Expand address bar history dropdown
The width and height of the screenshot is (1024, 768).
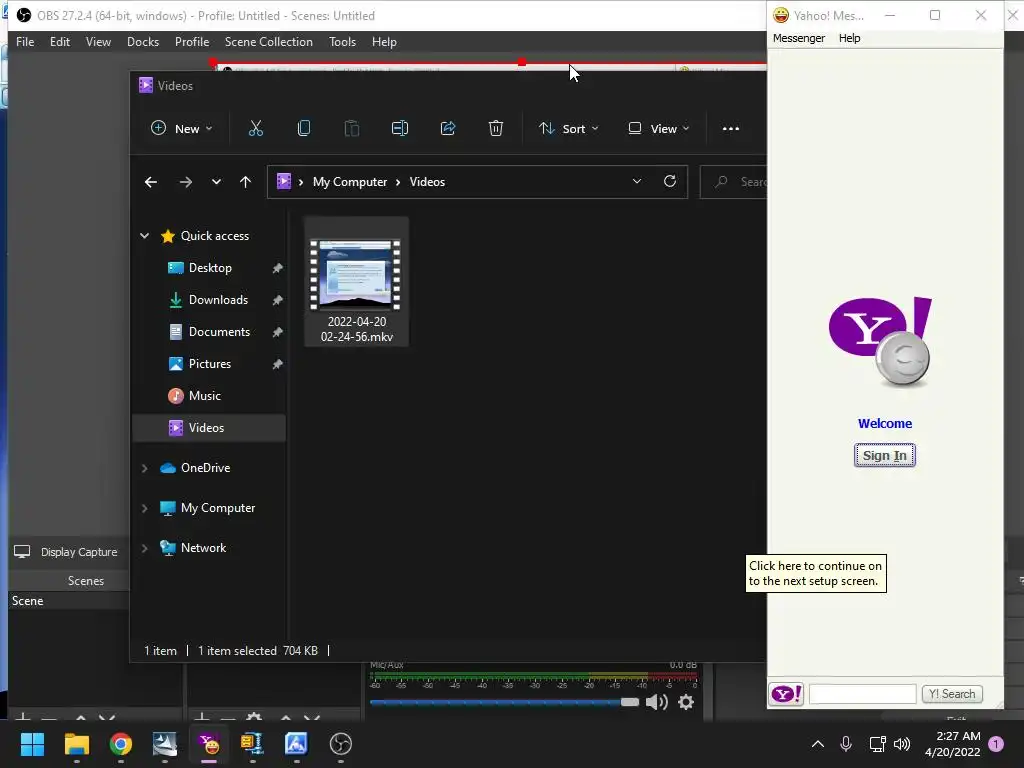tap(637, 182)
